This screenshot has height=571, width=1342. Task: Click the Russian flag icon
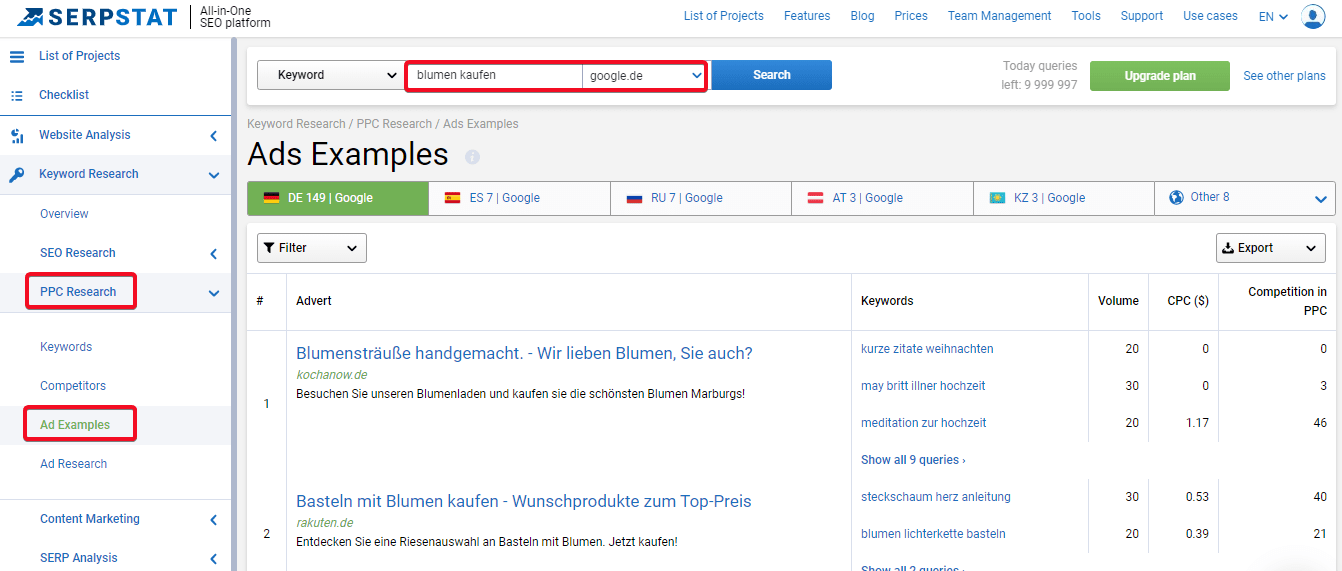[x=634, y=198]
